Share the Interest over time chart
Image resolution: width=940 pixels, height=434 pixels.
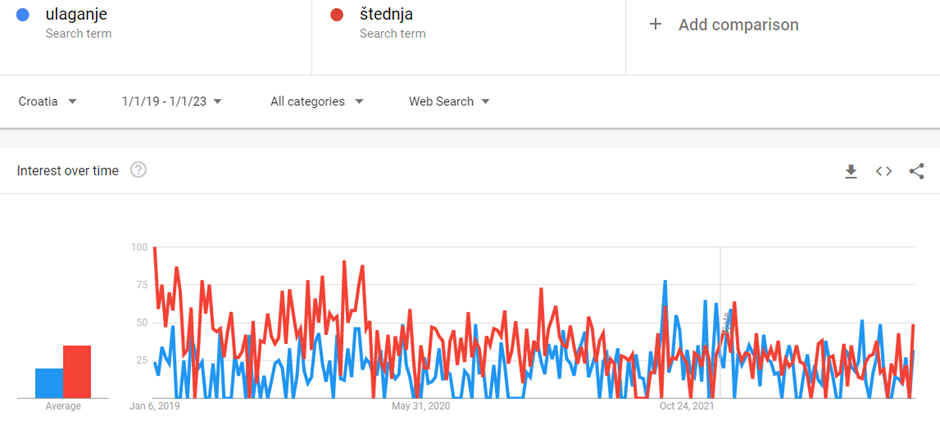tap(917, 171)
